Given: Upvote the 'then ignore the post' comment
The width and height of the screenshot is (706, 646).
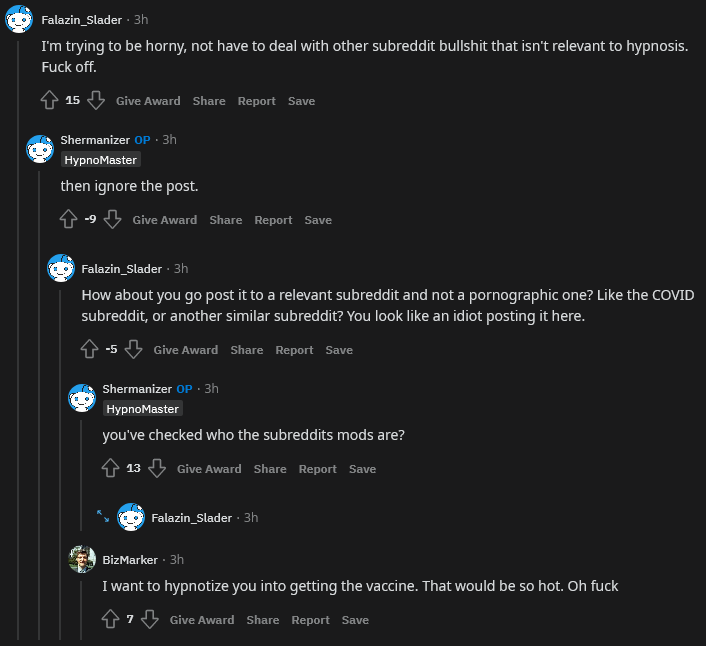Looking at the screenshot, I should coord(68,219).
